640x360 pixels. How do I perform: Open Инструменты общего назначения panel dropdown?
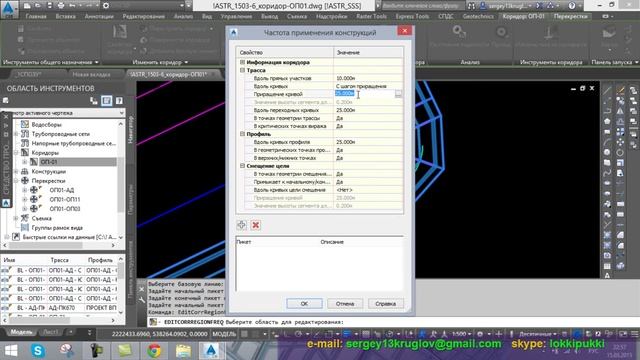96,62
